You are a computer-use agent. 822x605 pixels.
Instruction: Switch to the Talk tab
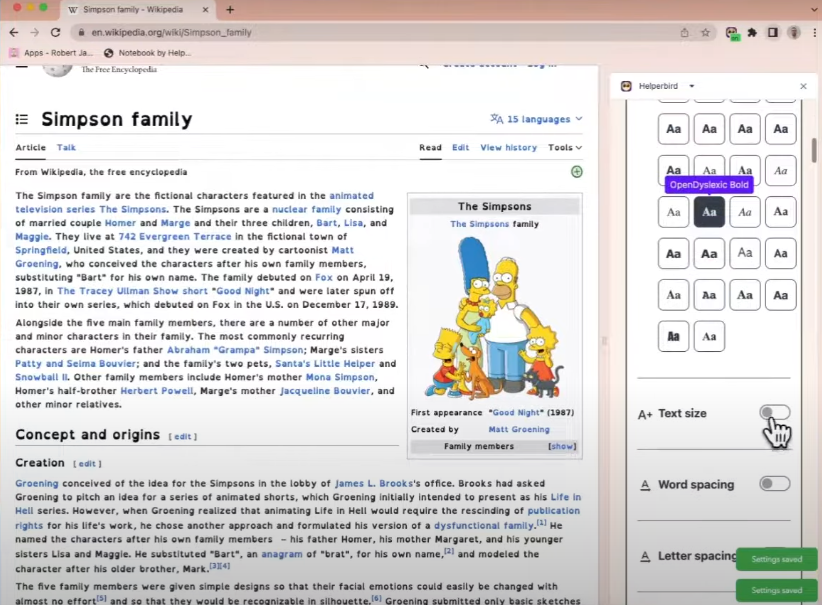click(x=66, y=147)
